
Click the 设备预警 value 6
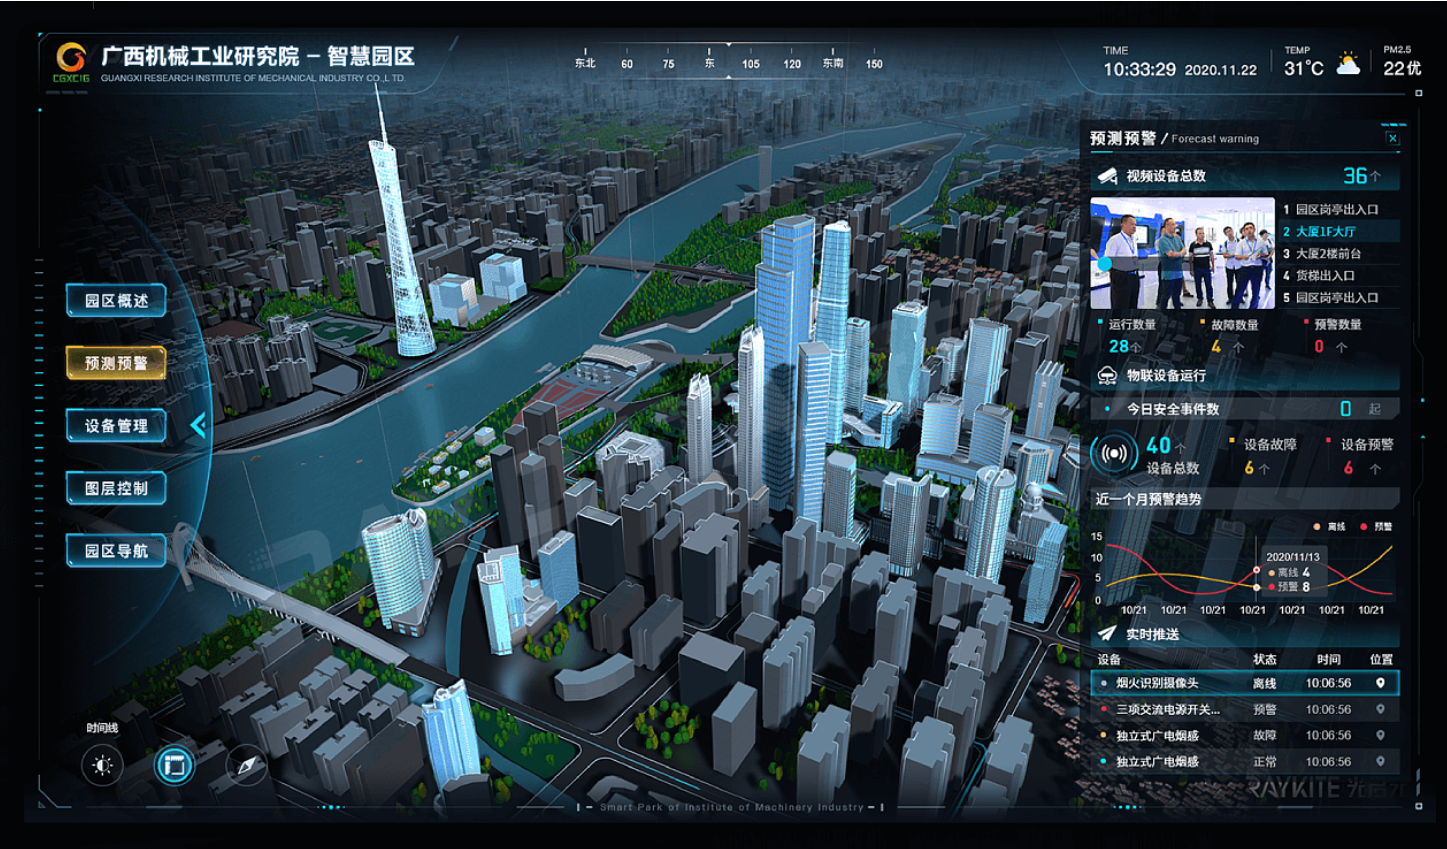1348,468
